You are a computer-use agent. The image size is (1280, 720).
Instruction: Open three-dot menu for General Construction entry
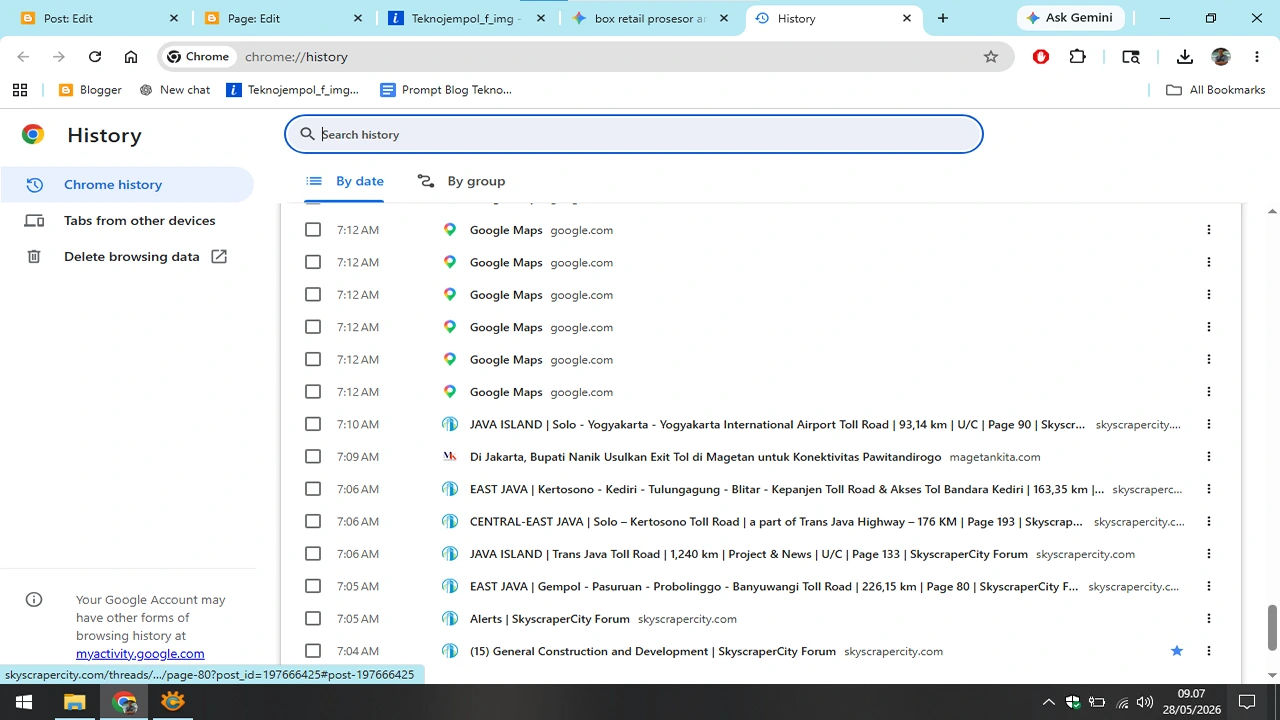pyautogui.click(x=1208, y=651)
